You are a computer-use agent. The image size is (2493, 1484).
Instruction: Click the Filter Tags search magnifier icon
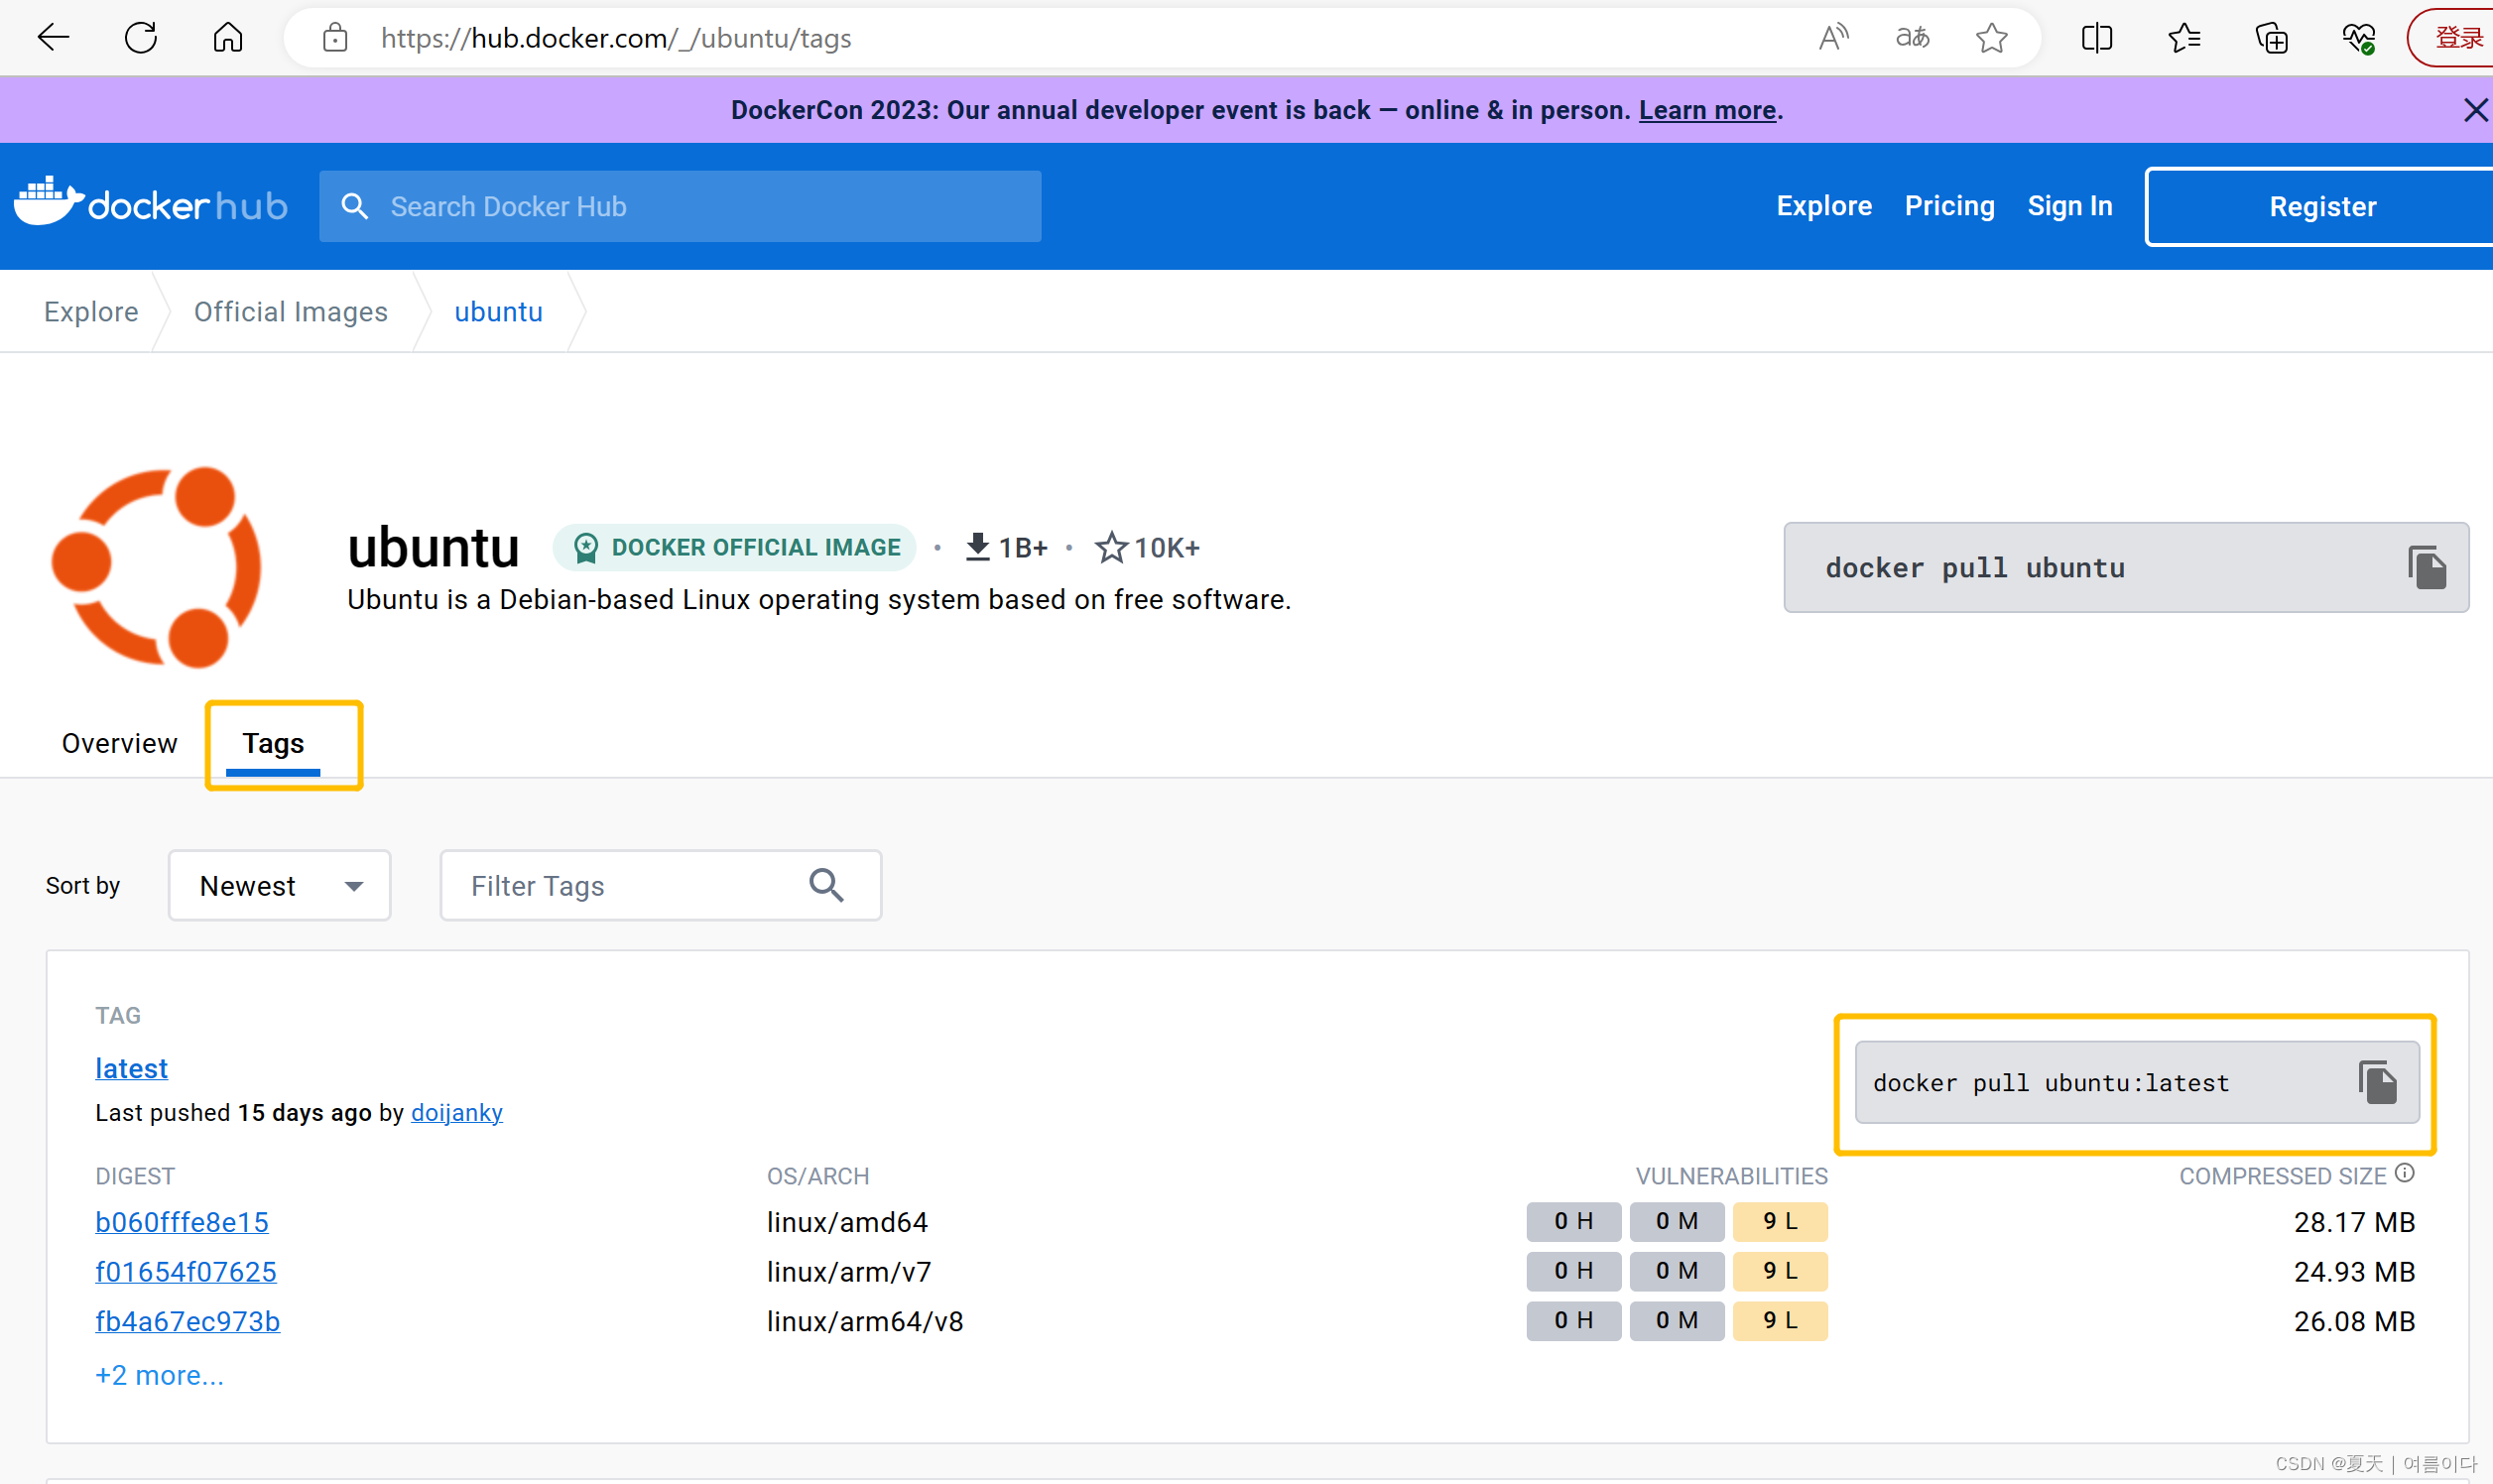[826, 885]
